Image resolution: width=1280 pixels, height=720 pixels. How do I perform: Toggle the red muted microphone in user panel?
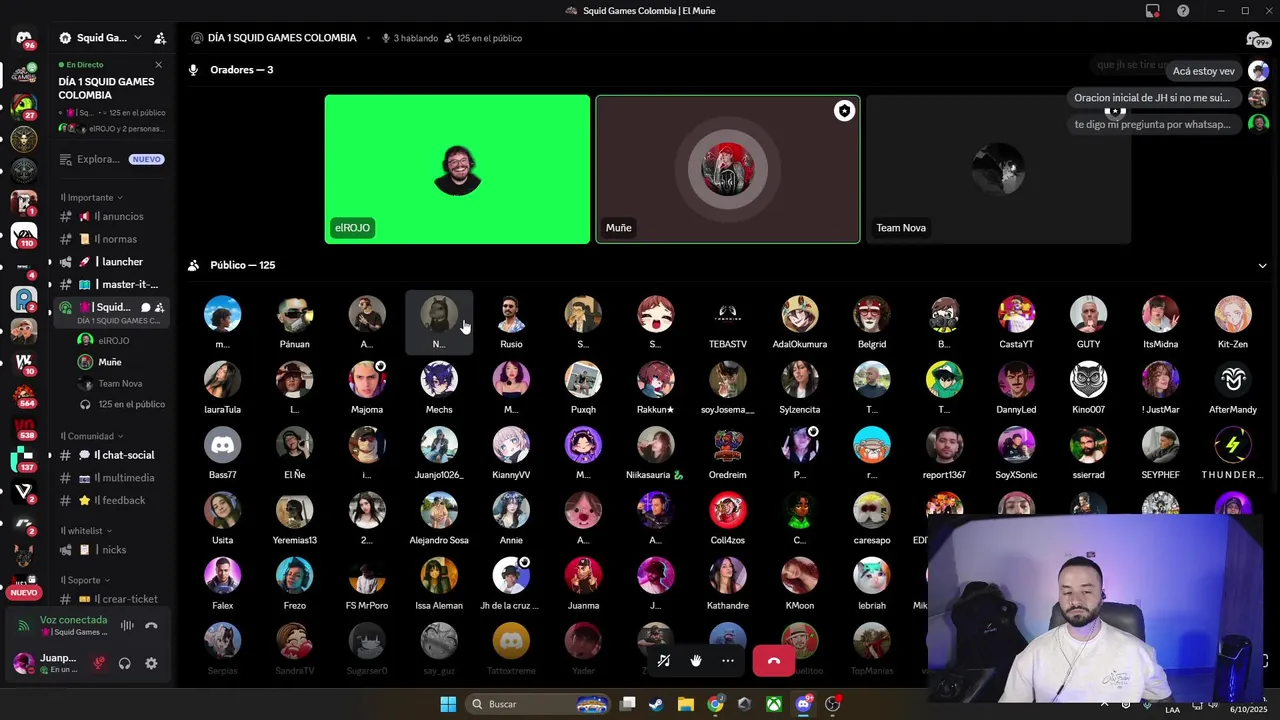pos(99,663)
